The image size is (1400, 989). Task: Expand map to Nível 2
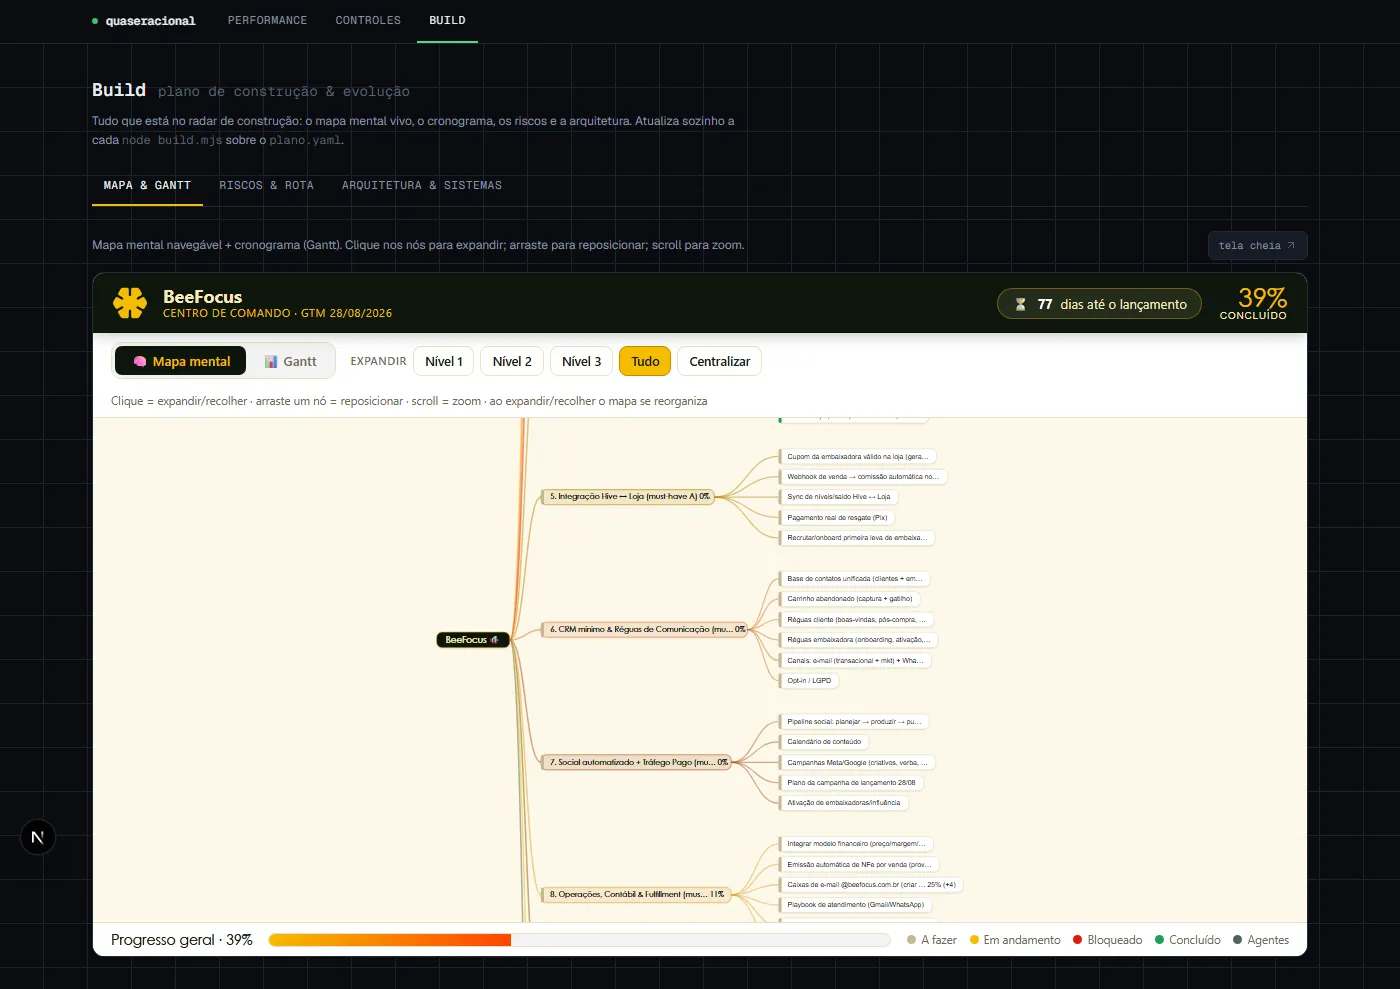point(512,361)
